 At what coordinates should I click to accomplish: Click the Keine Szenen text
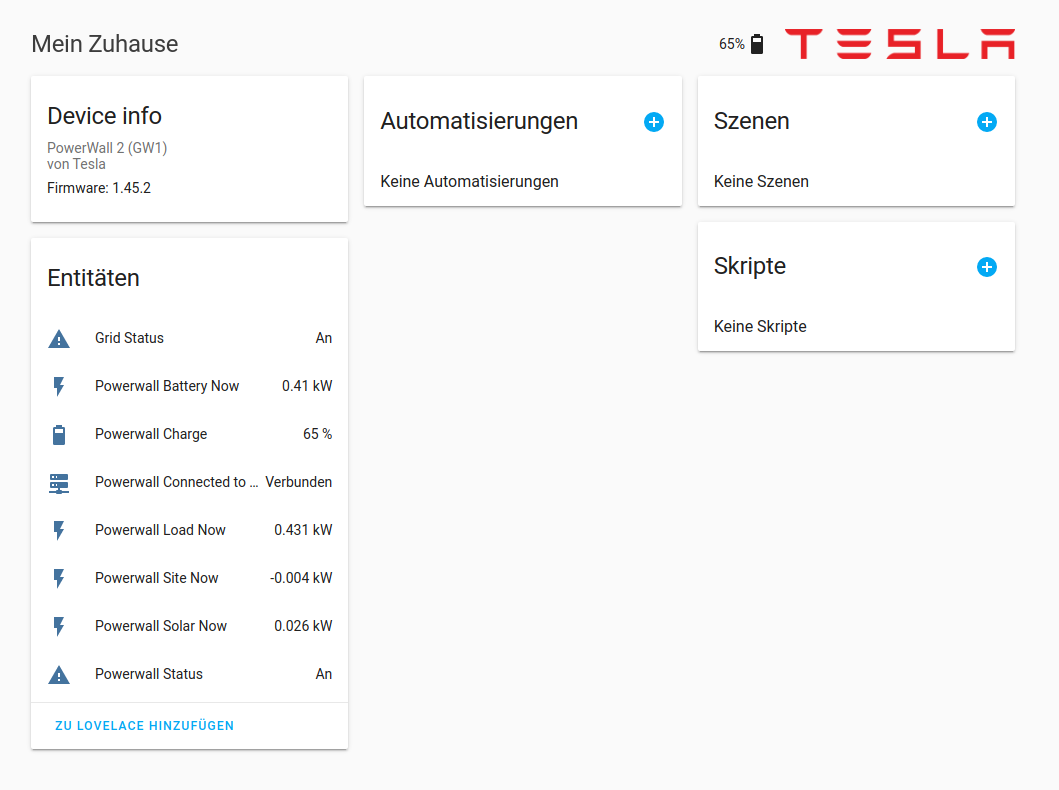(761, 182)
